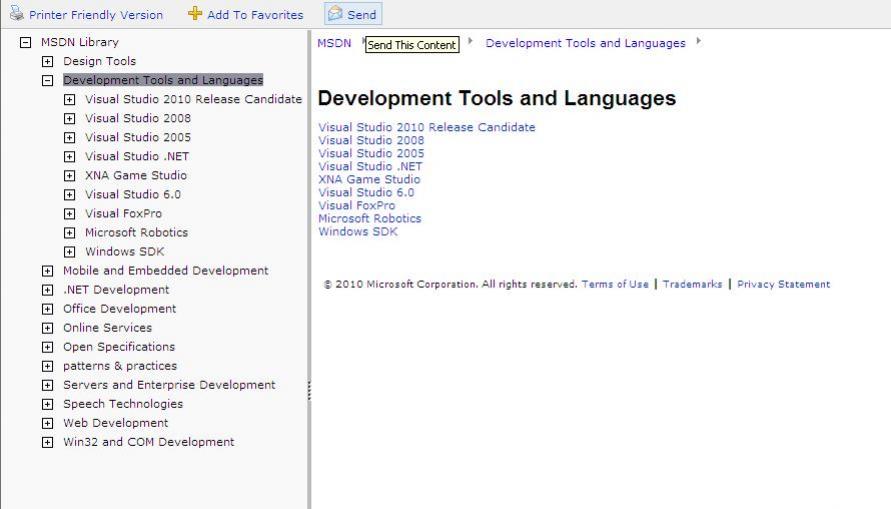The height and width of the screenshot is (509, 891).
Task: Select Visual Studio 2005 in the tree
Action: point(138,137)
